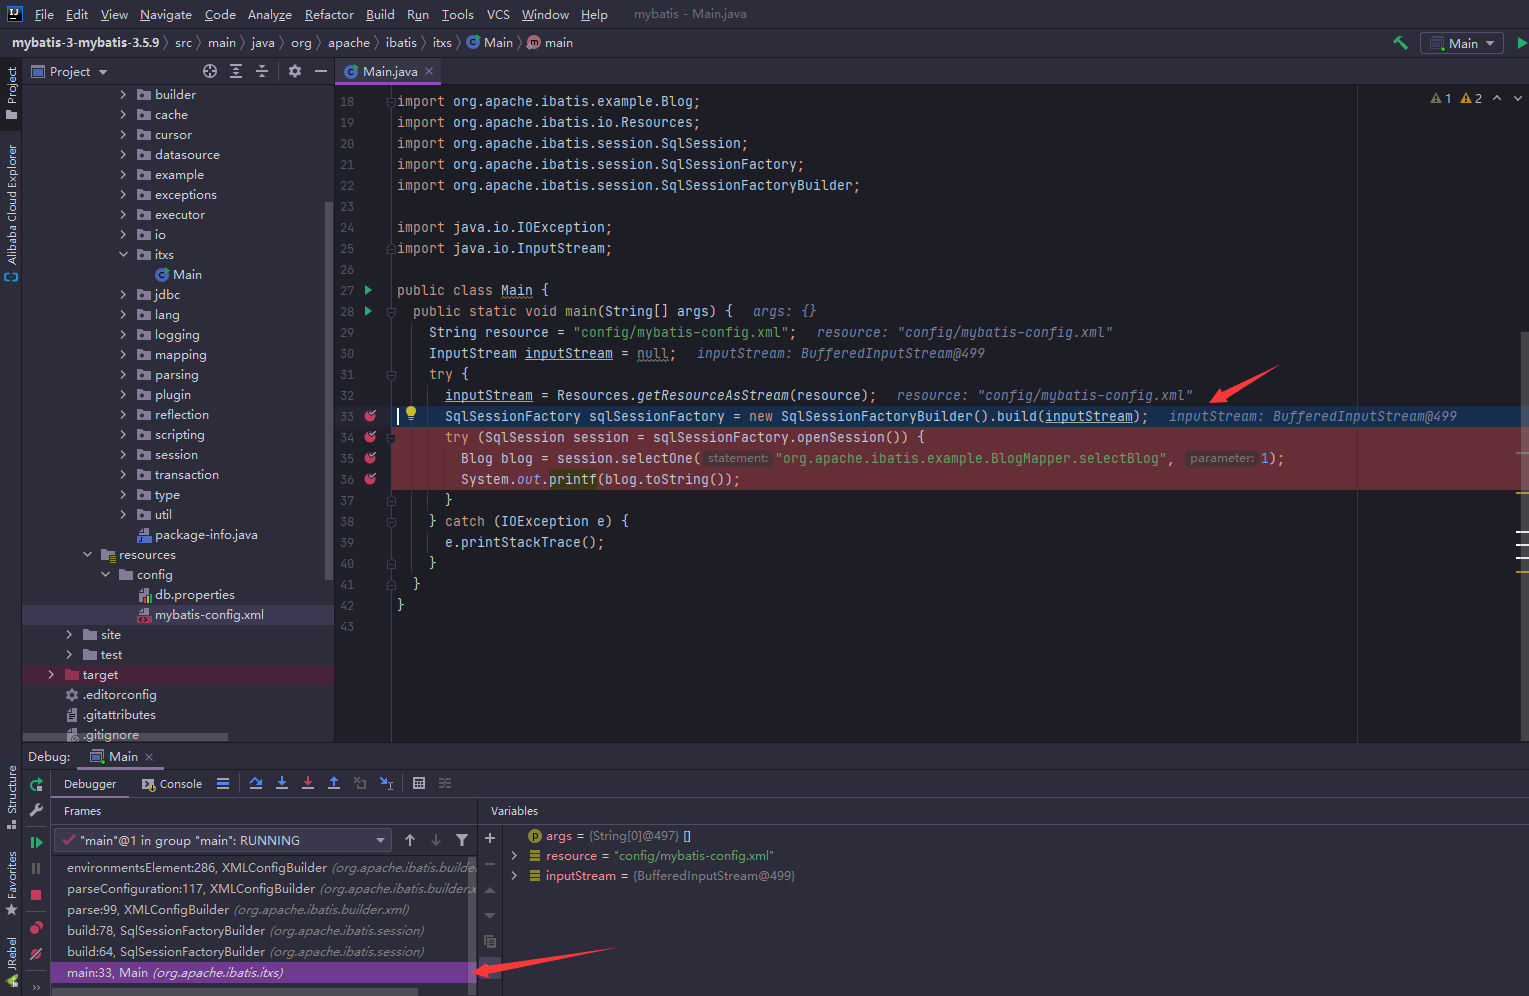This screenshot has height=996, width=1529.
Task: Click the Force Step Into icon
Action: pos(308,783)
